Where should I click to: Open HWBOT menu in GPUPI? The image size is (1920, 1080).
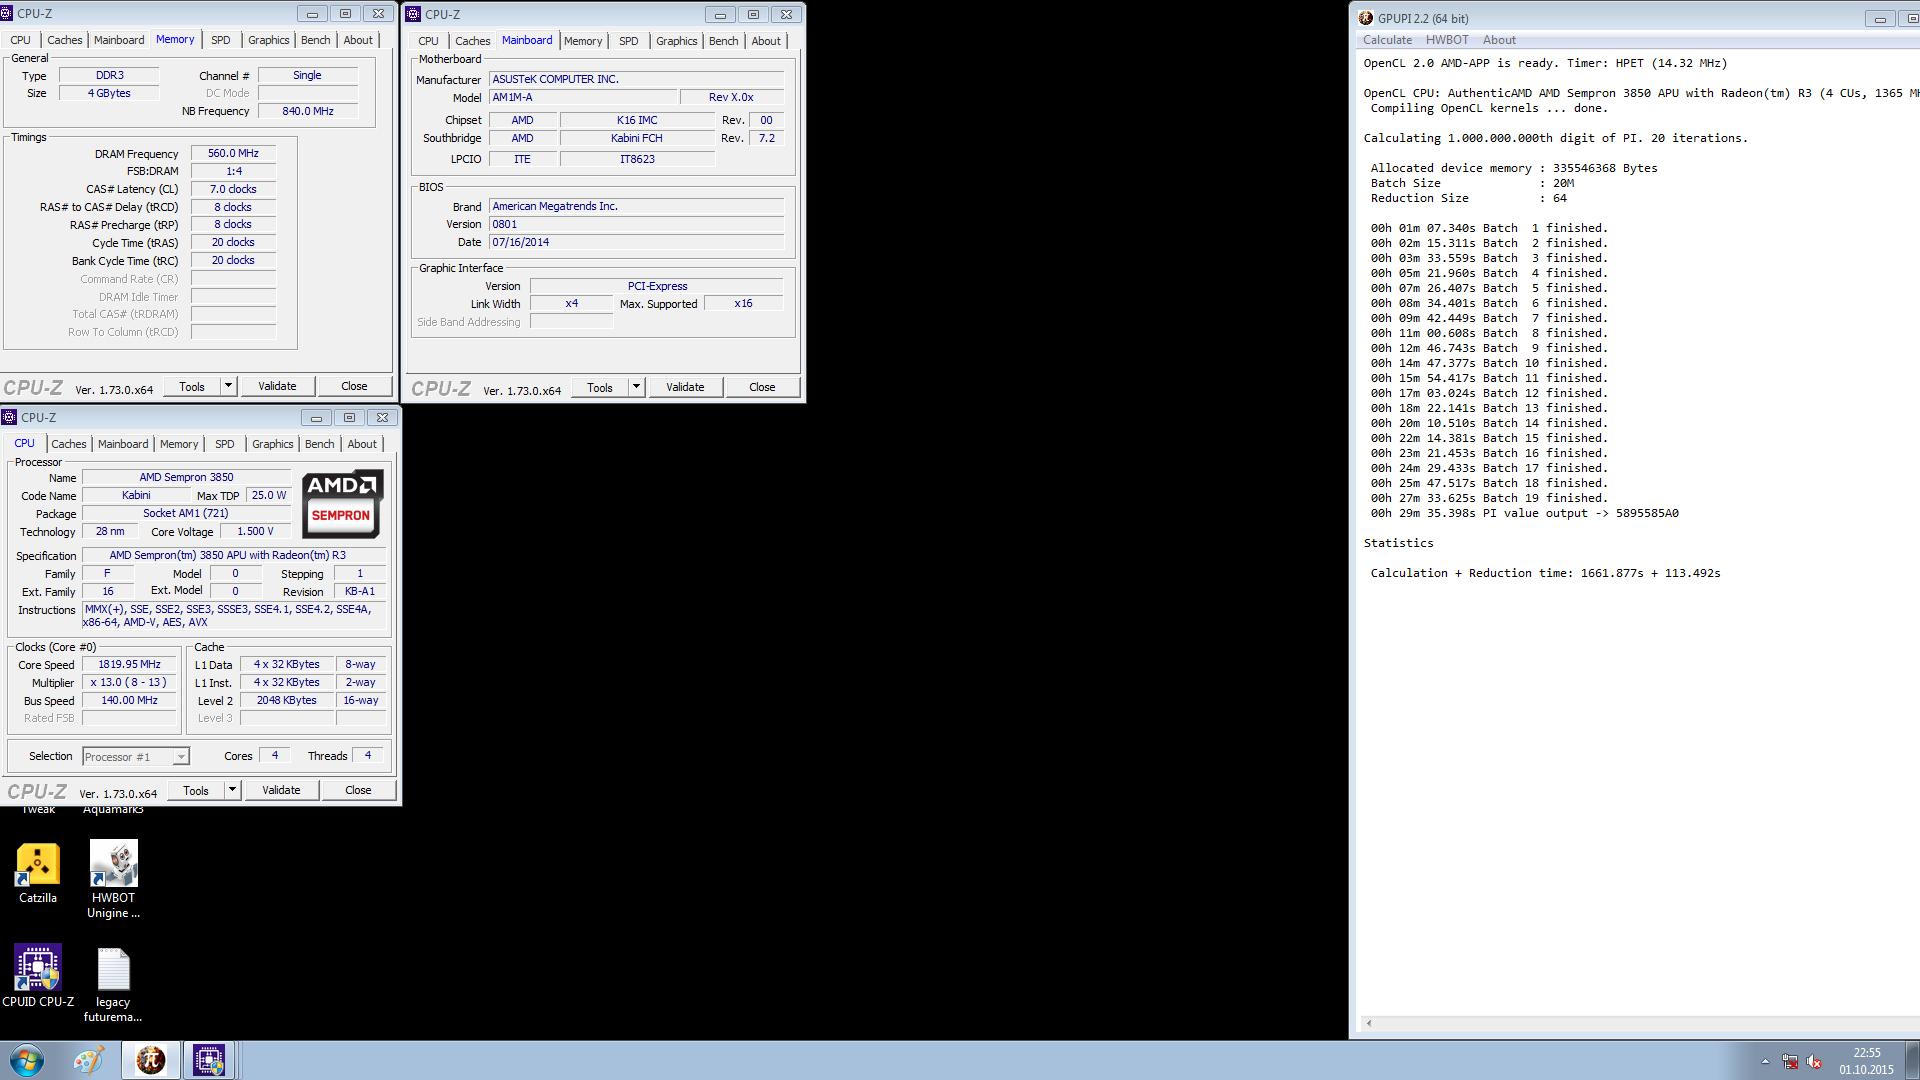coord(1447,40)
